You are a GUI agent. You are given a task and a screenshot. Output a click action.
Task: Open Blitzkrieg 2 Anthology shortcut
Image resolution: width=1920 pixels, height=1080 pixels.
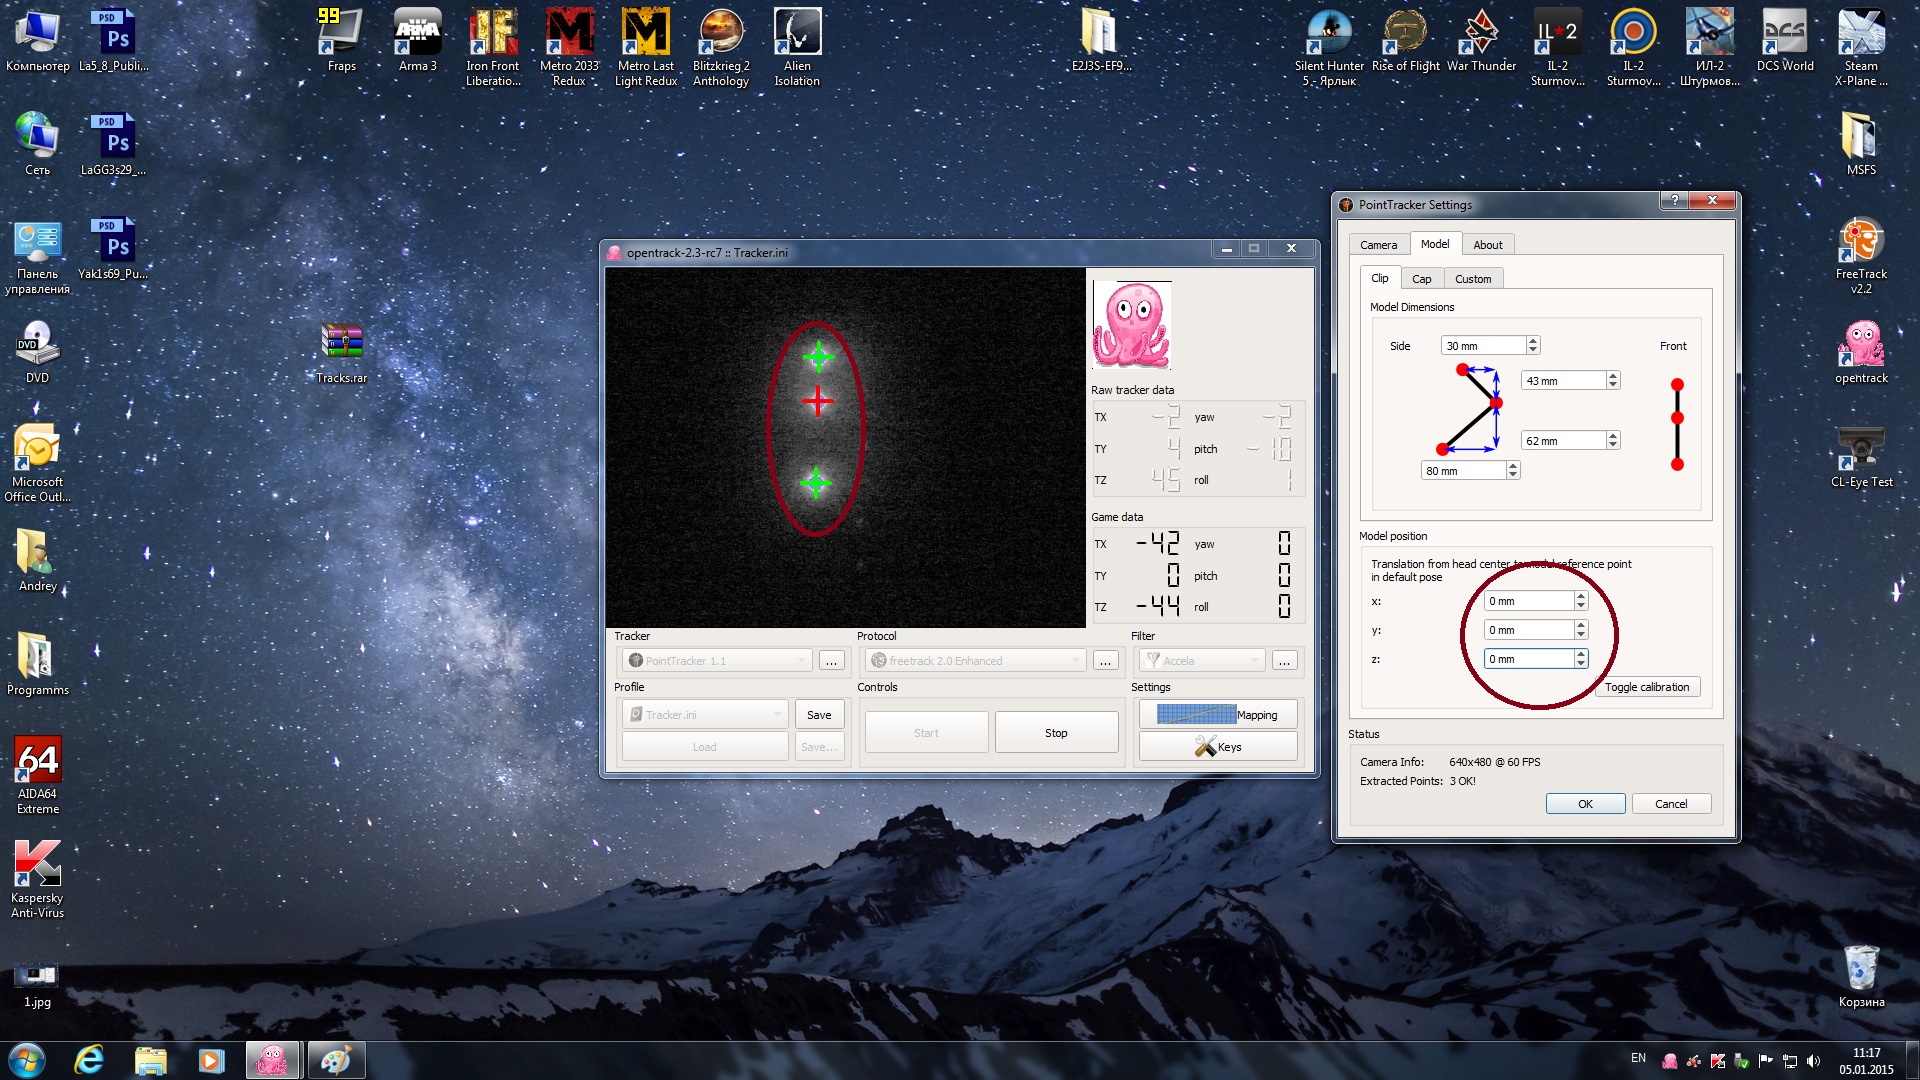point(721,47)
